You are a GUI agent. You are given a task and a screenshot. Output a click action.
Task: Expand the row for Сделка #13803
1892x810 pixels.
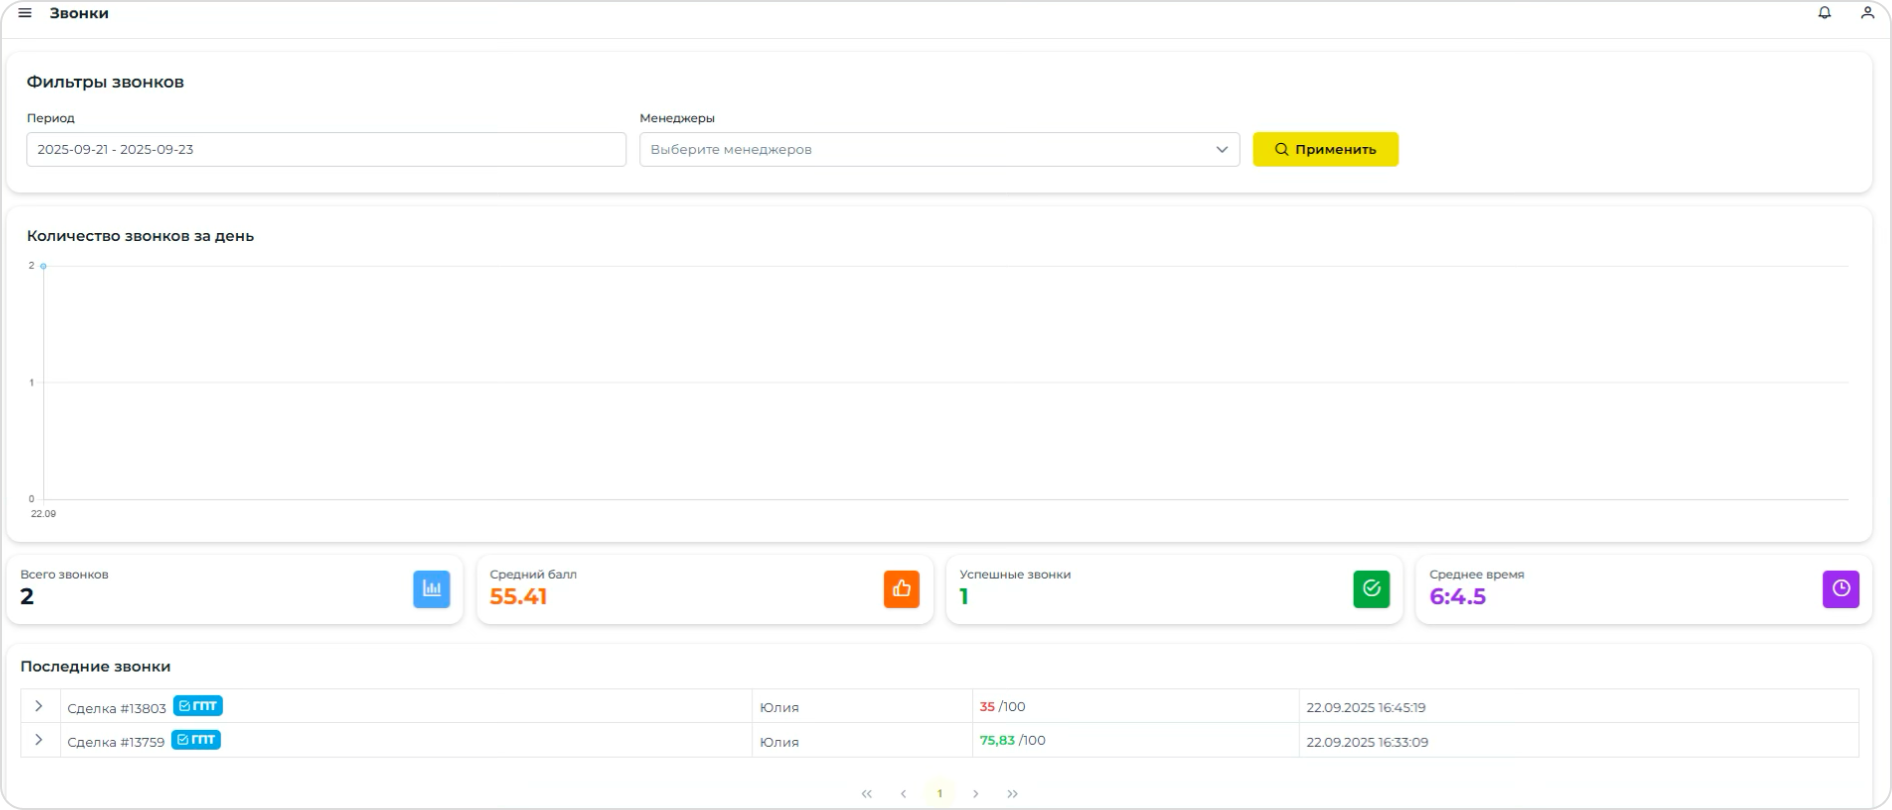point(39,706)
